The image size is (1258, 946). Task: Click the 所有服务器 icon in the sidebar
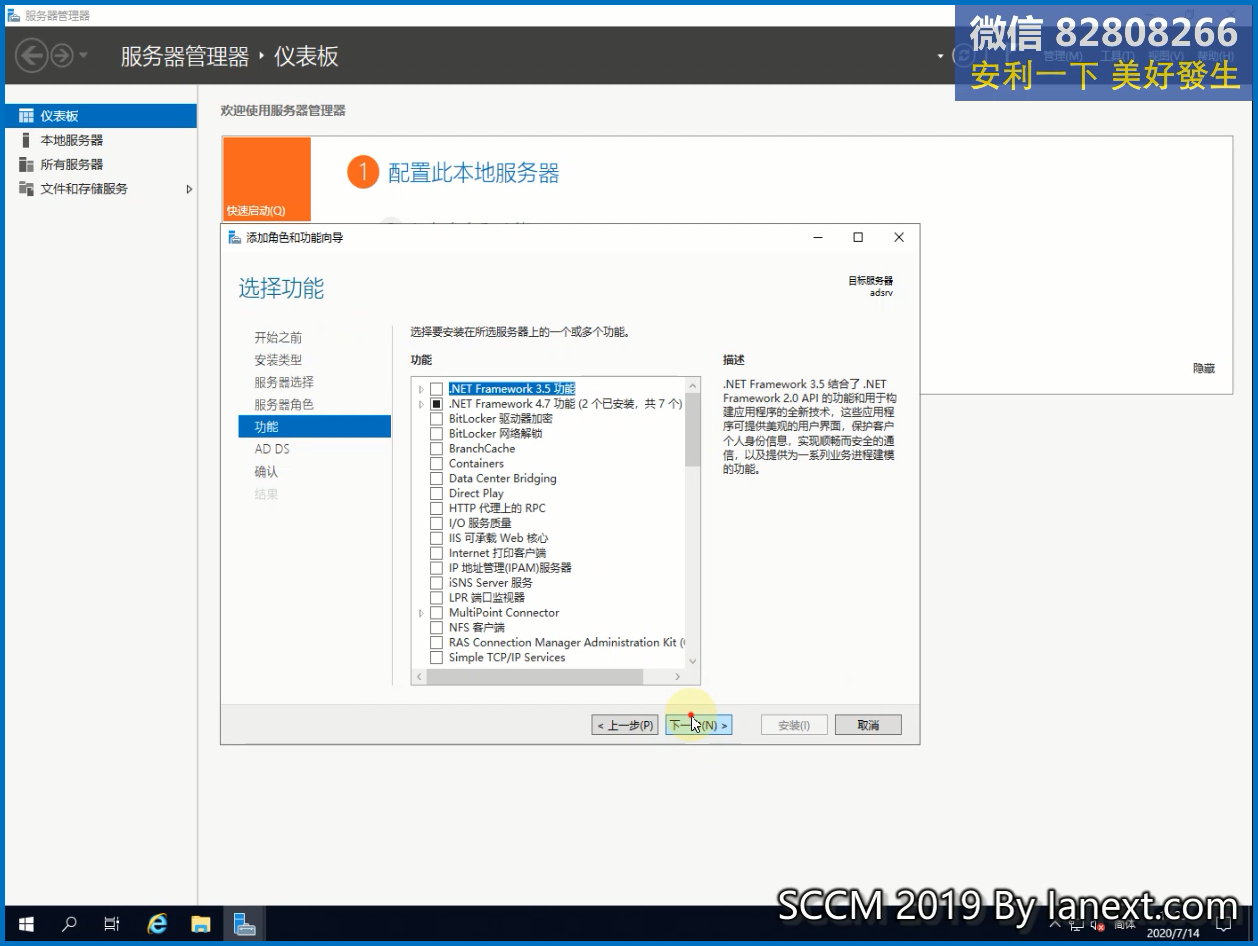point(26,164)
